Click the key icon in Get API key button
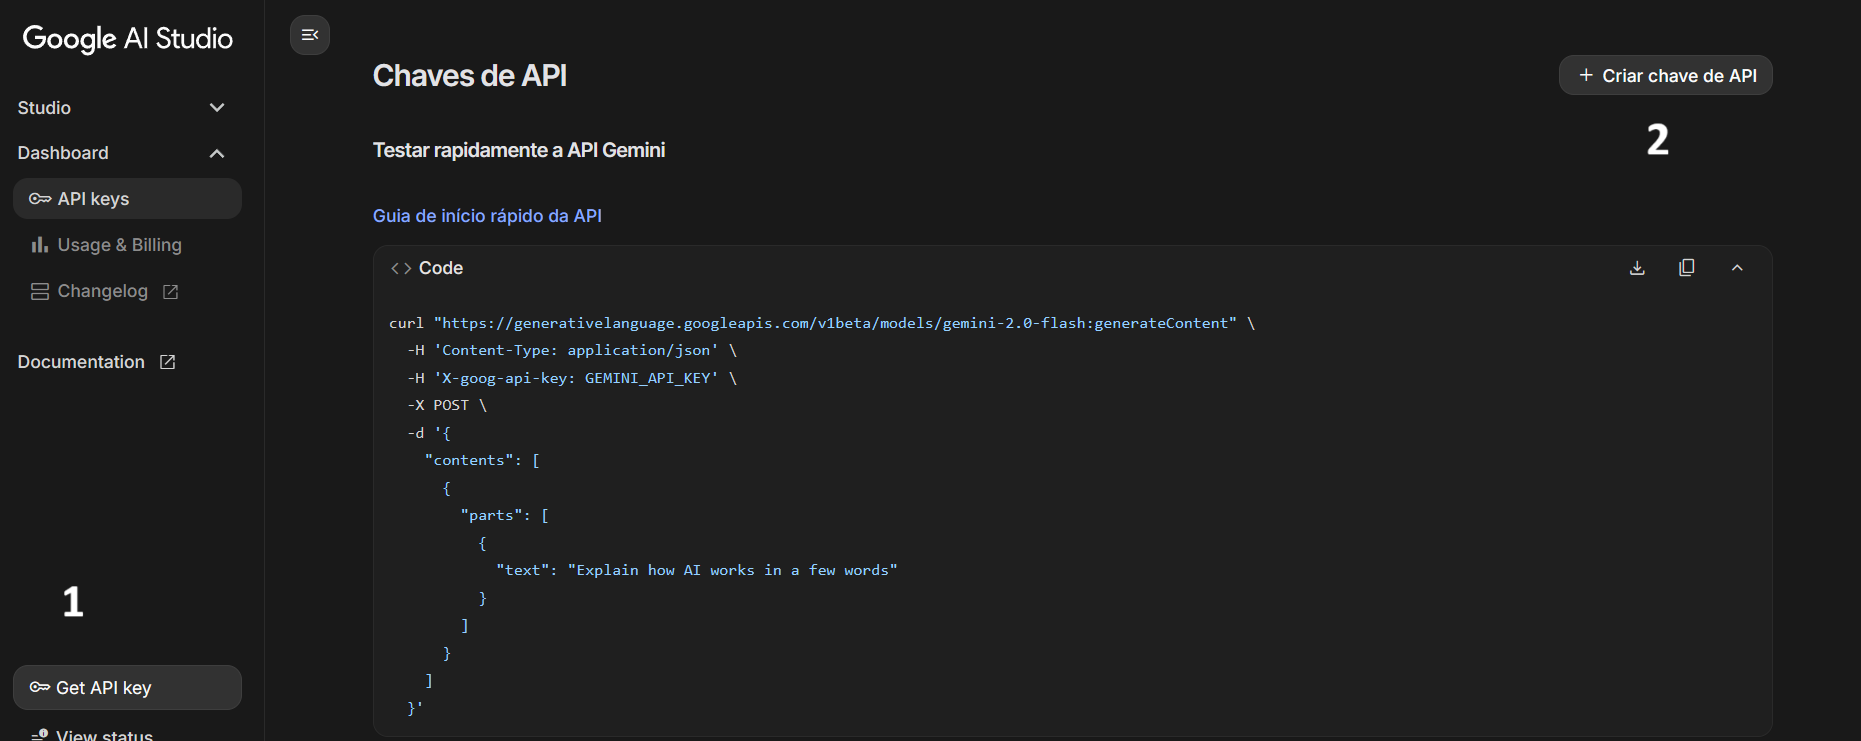Viewport: 1861px width, 741px height. click(x=40, y=687)
